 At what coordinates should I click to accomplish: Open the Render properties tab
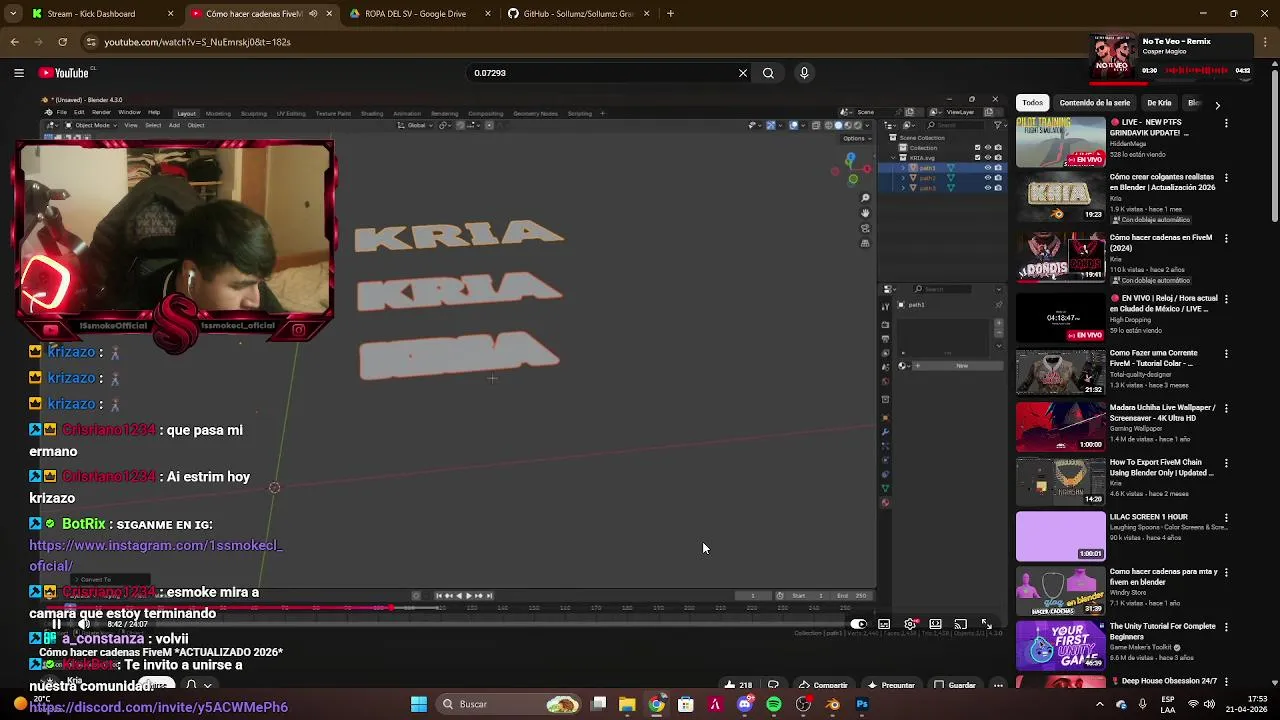(885, 324)
